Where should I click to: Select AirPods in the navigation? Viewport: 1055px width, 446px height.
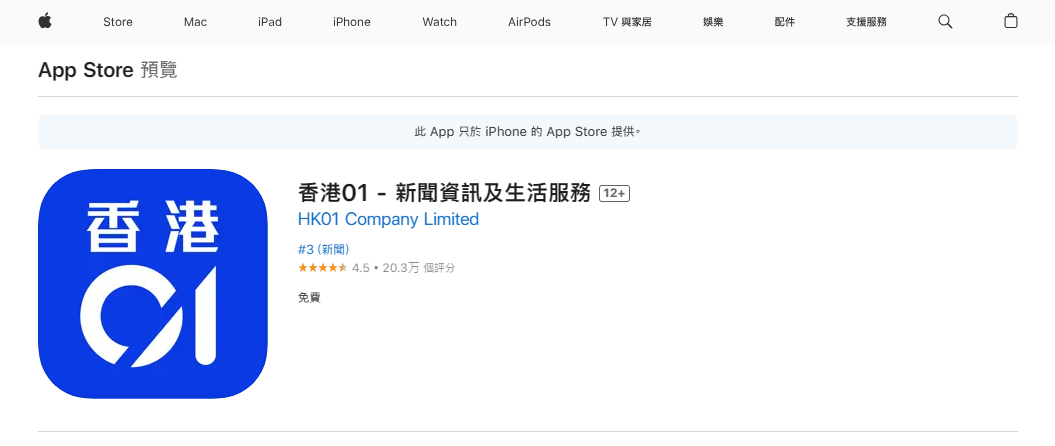pyautogui.click(x=529, y=22)
